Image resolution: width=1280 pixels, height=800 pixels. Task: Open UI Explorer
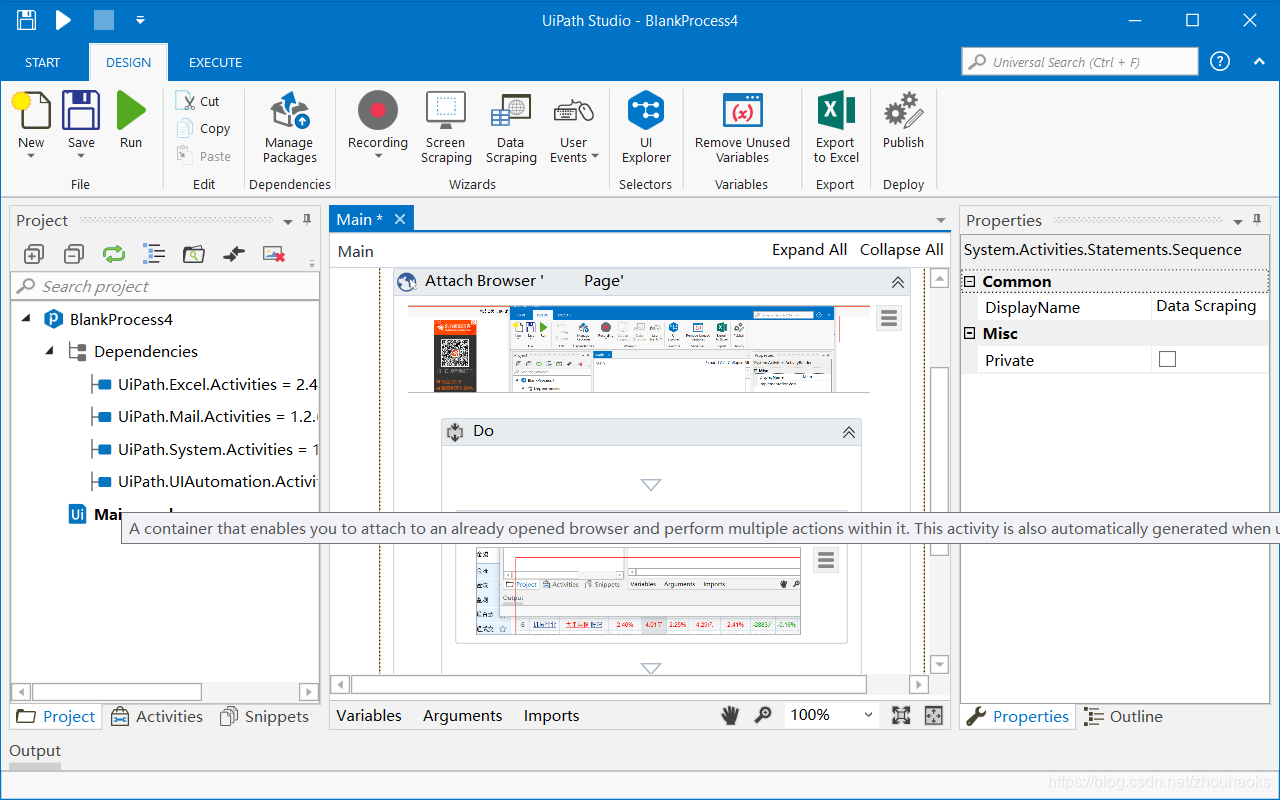coord(646,128)
